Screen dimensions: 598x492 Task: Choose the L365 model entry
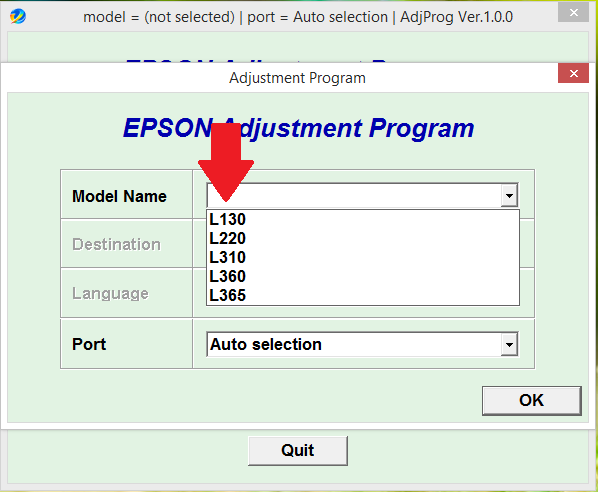click(363, 296)
